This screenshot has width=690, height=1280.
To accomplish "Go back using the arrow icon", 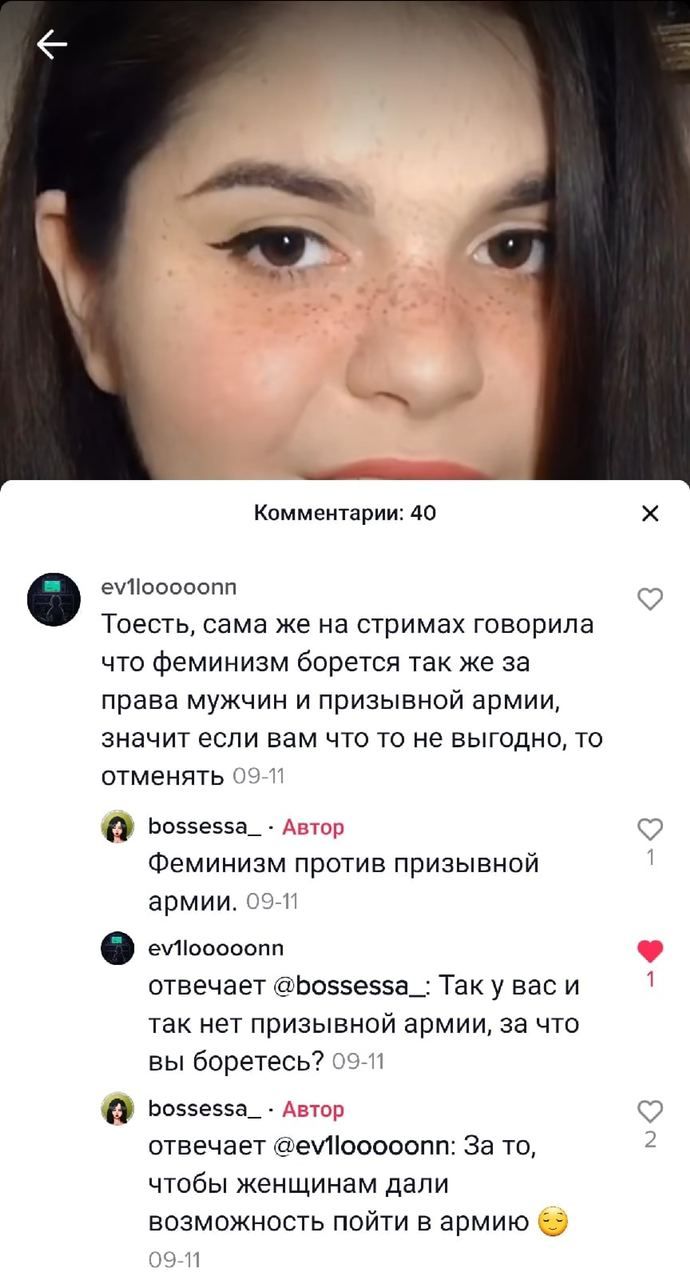I will pos(51,44).
